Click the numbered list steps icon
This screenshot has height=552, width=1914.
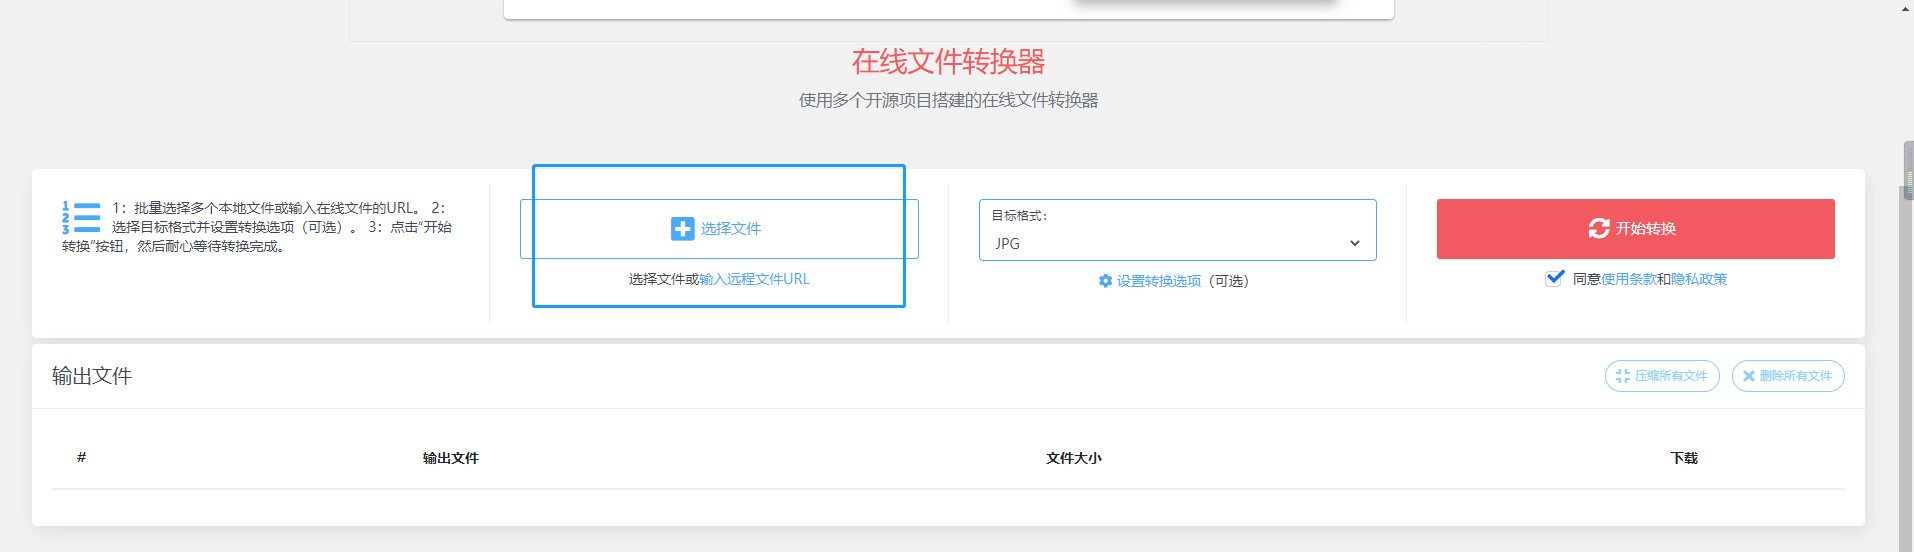click(x=81, y=217)
